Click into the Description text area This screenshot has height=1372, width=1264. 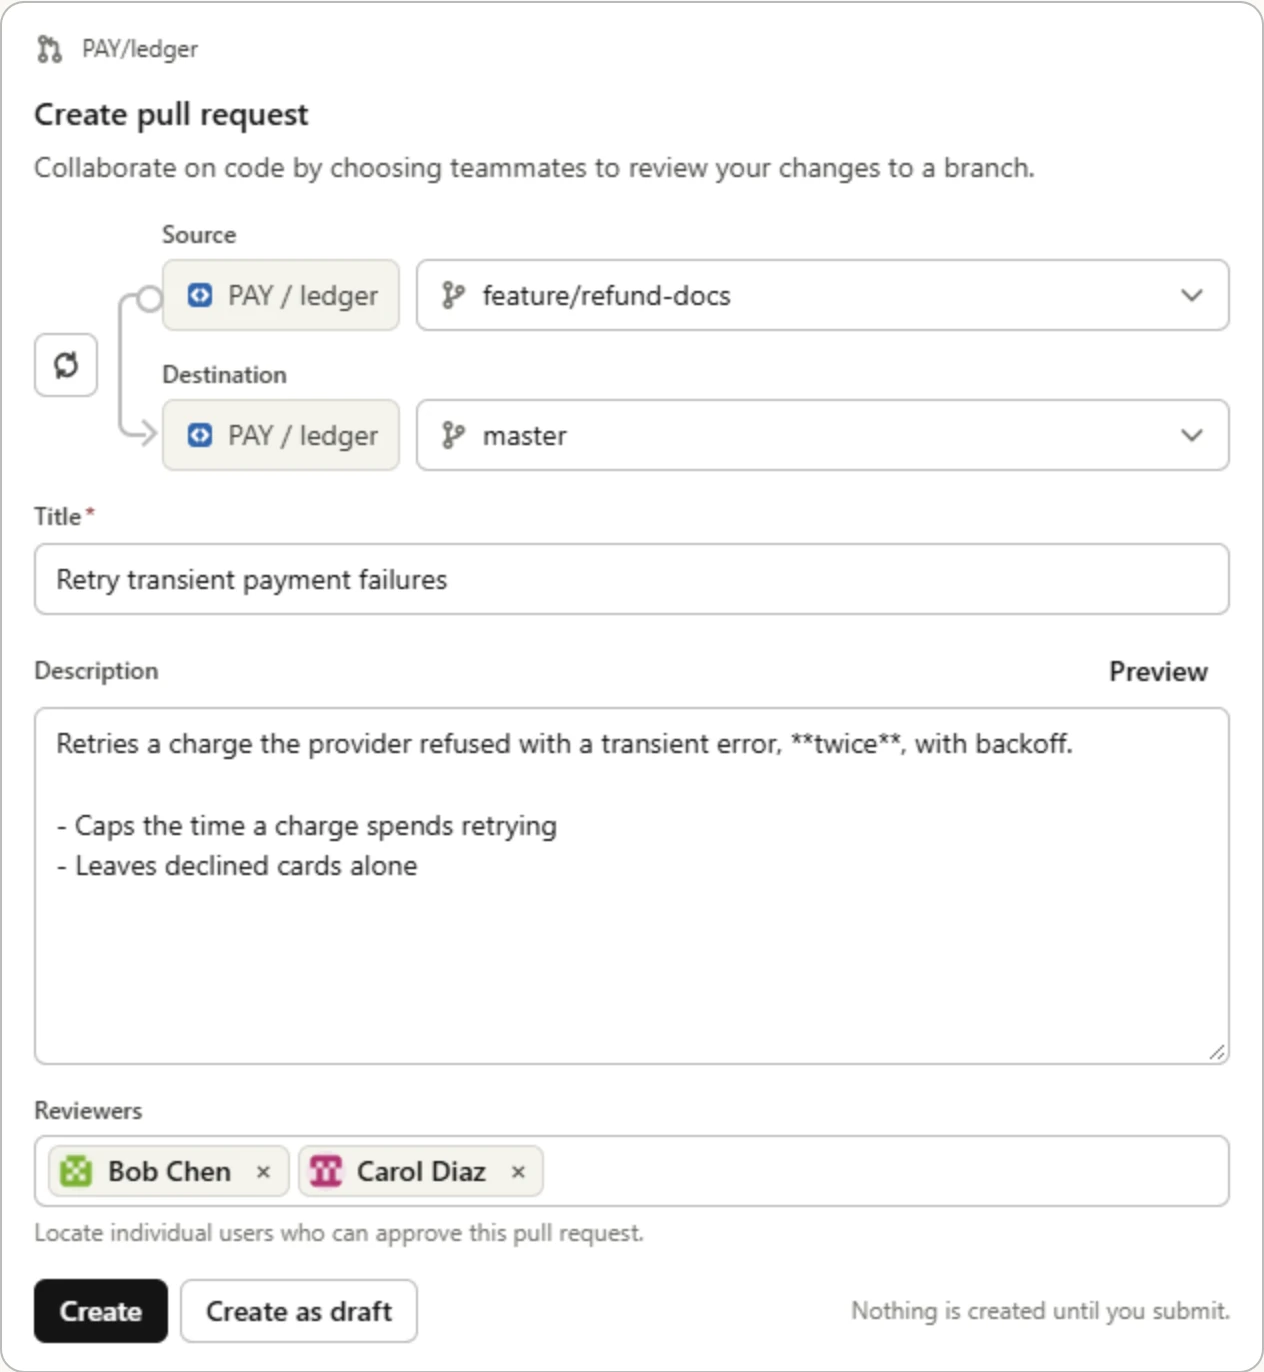(x=631, y=886)
